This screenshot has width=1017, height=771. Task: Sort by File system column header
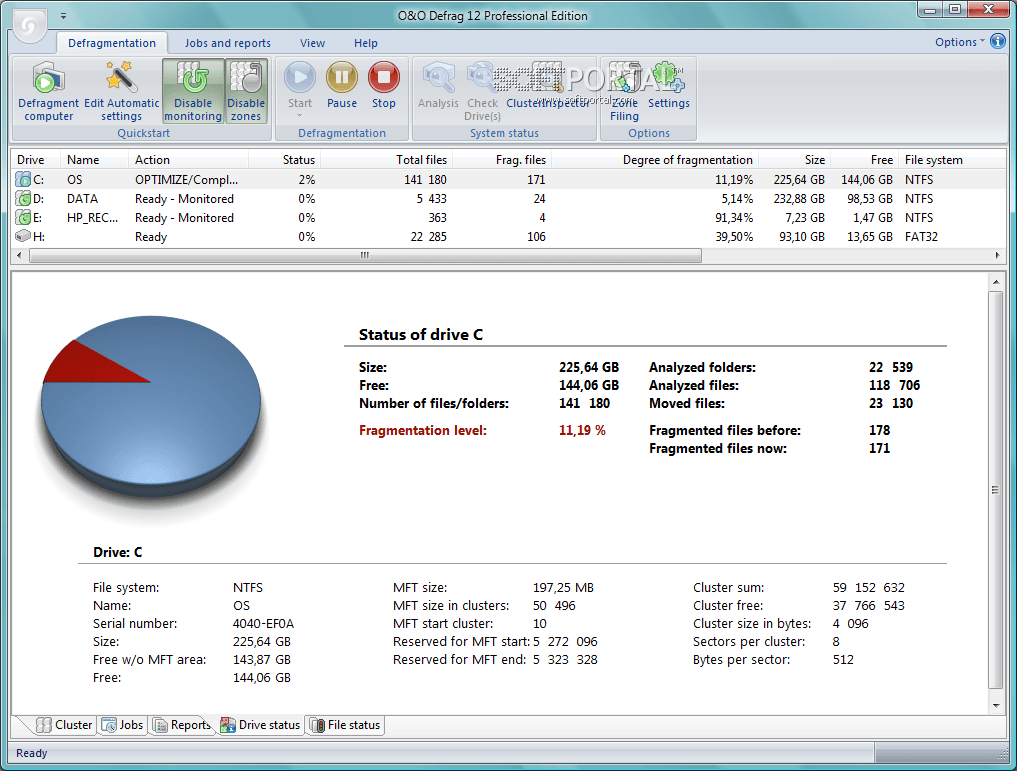[x=950, y=160]
